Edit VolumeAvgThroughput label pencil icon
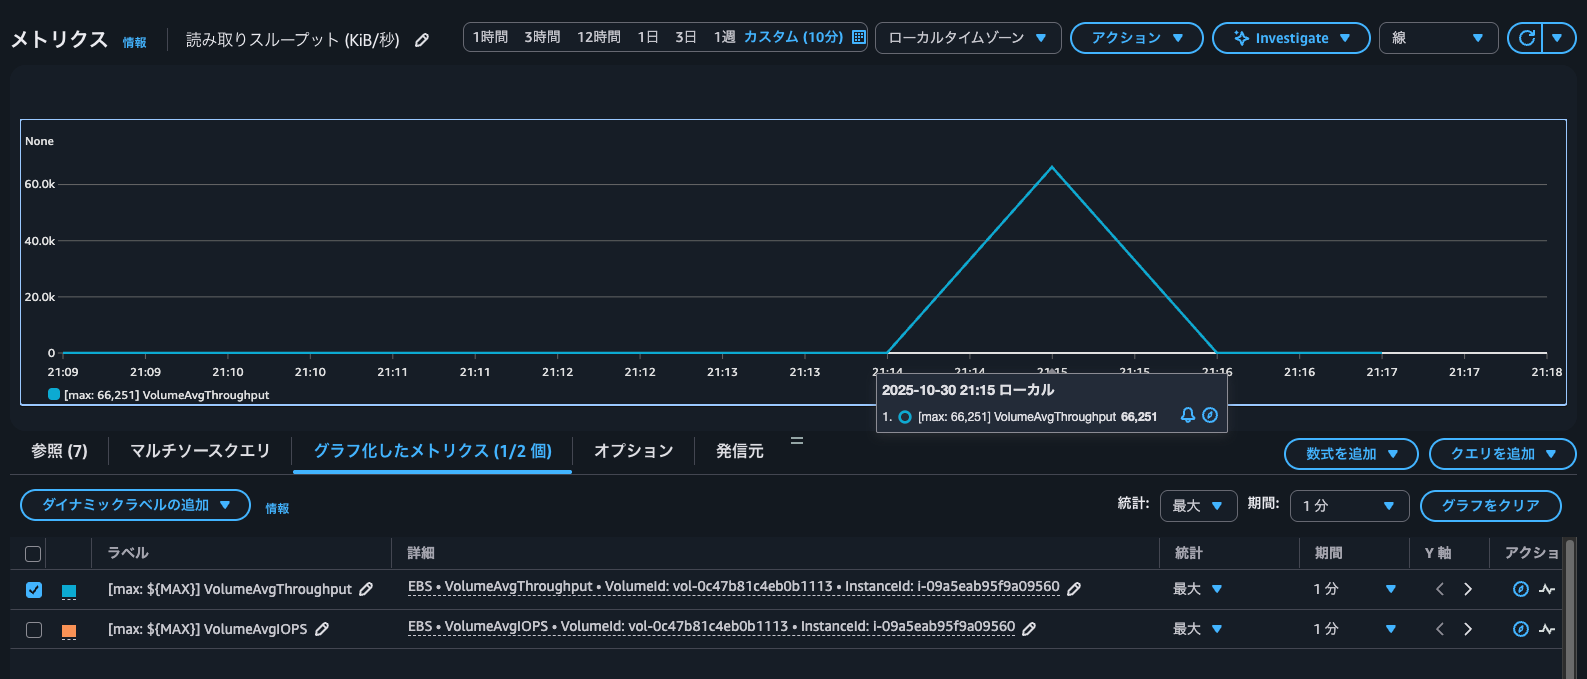This screenshot has height=679, width=1587. [x=366, y=589]
